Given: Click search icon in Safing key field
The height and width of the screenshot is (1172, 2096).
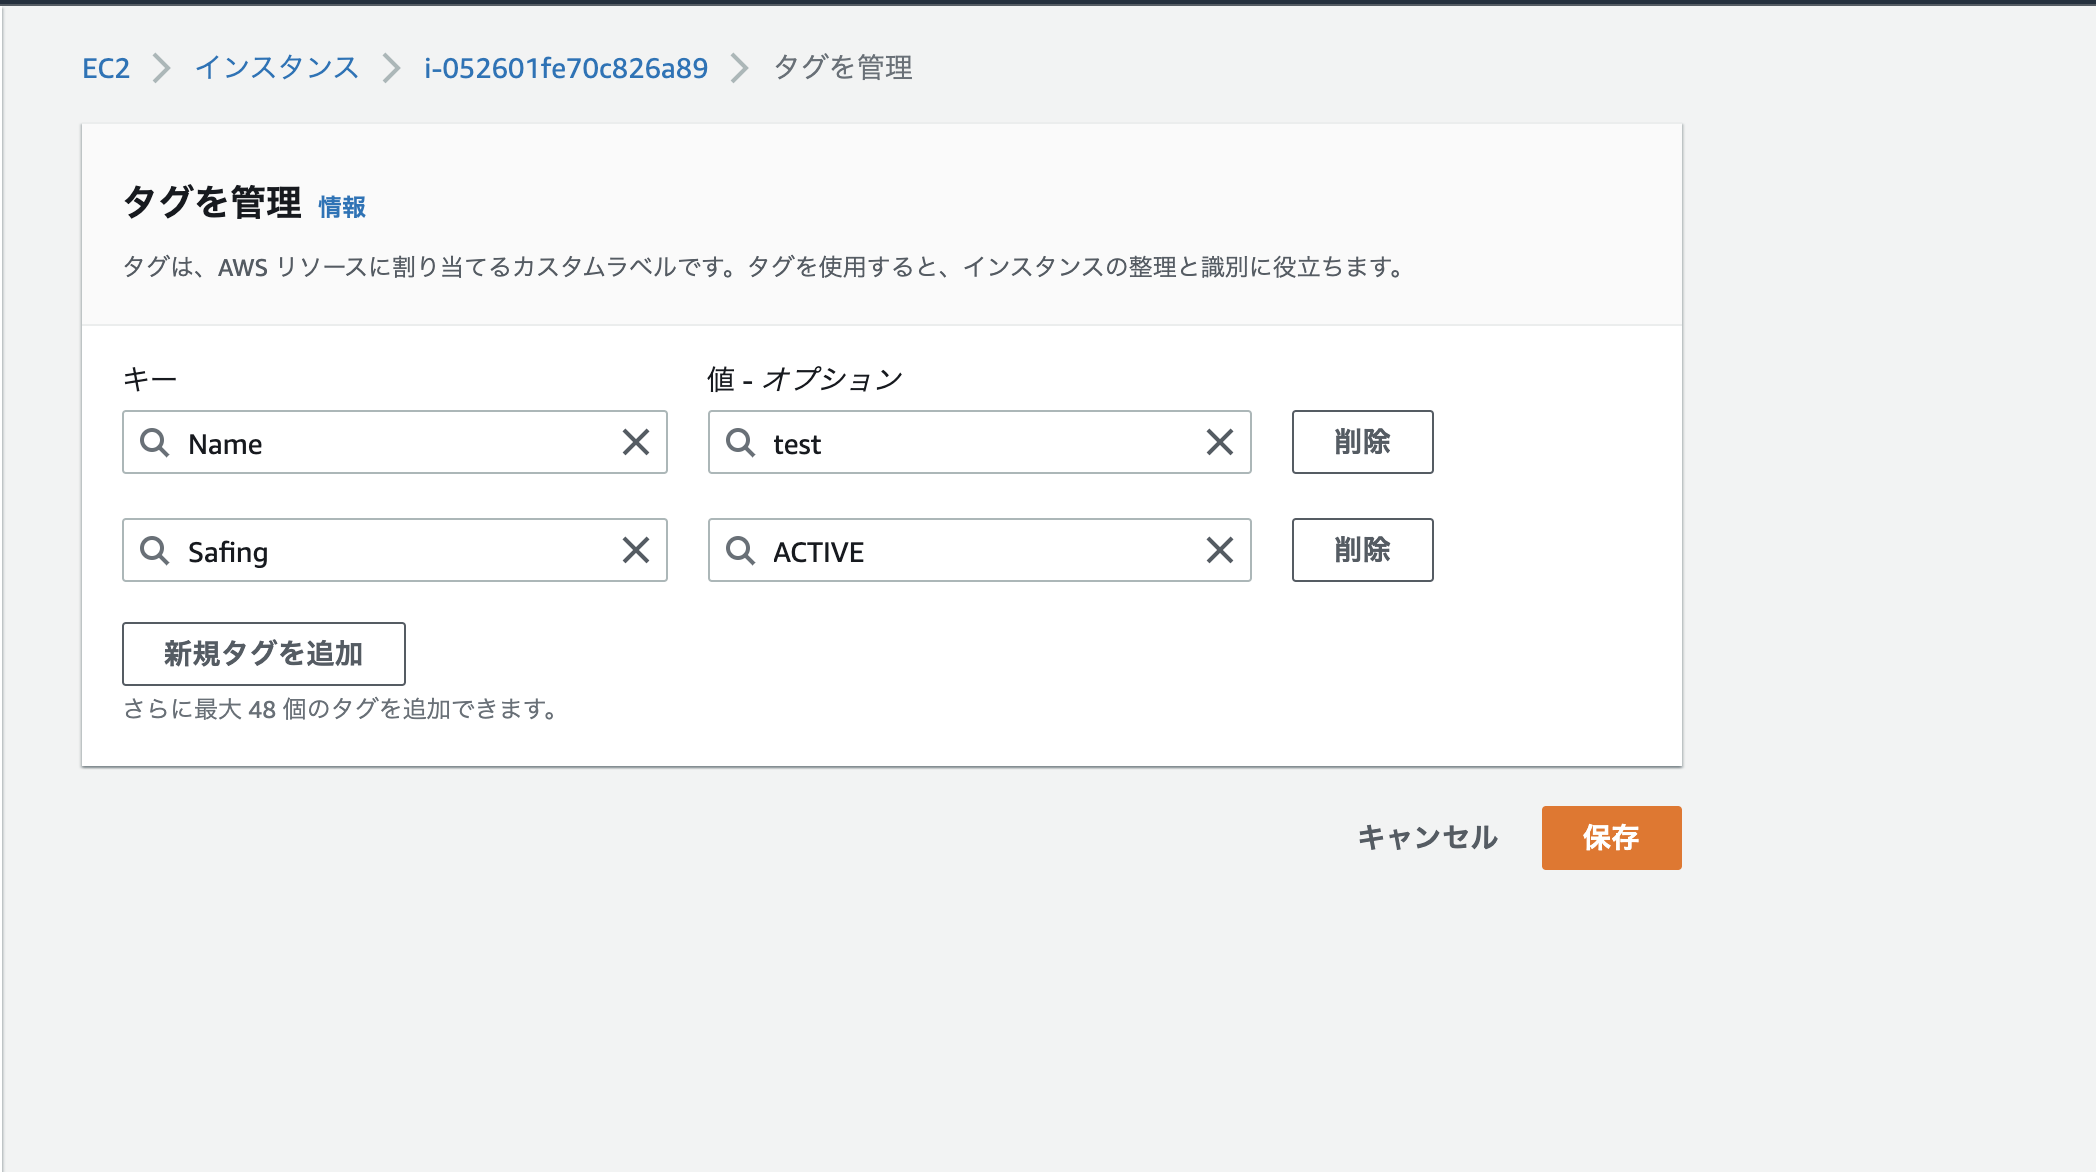Looking at the screenshot, I should (154, 550).
